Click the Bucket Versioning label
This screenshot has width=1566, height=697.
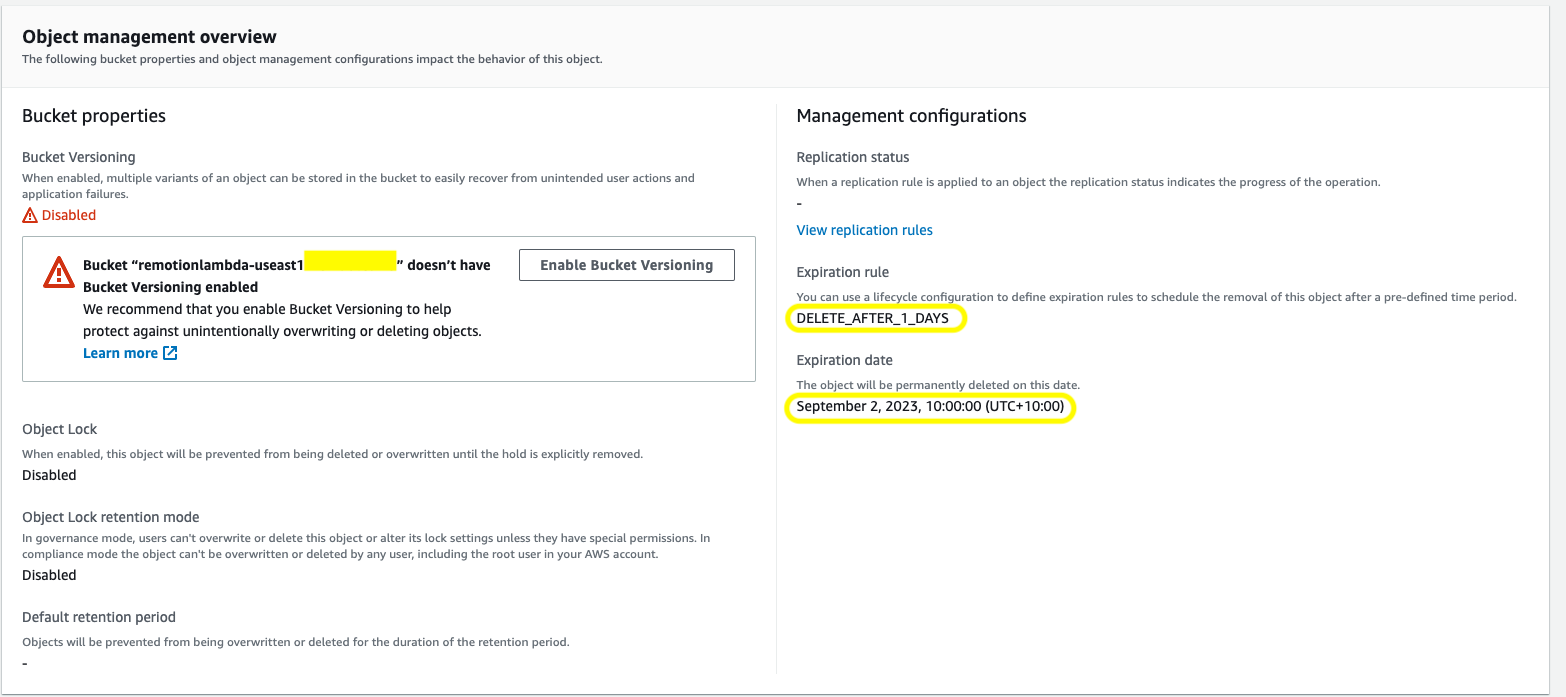(78, 157)
